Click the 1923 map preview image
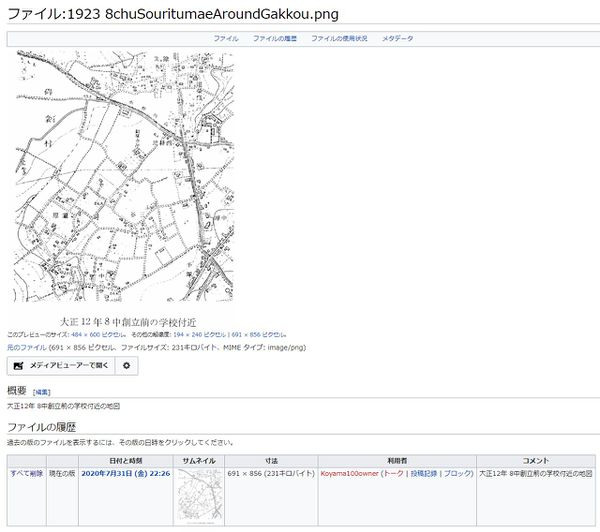 click(123, 178)
